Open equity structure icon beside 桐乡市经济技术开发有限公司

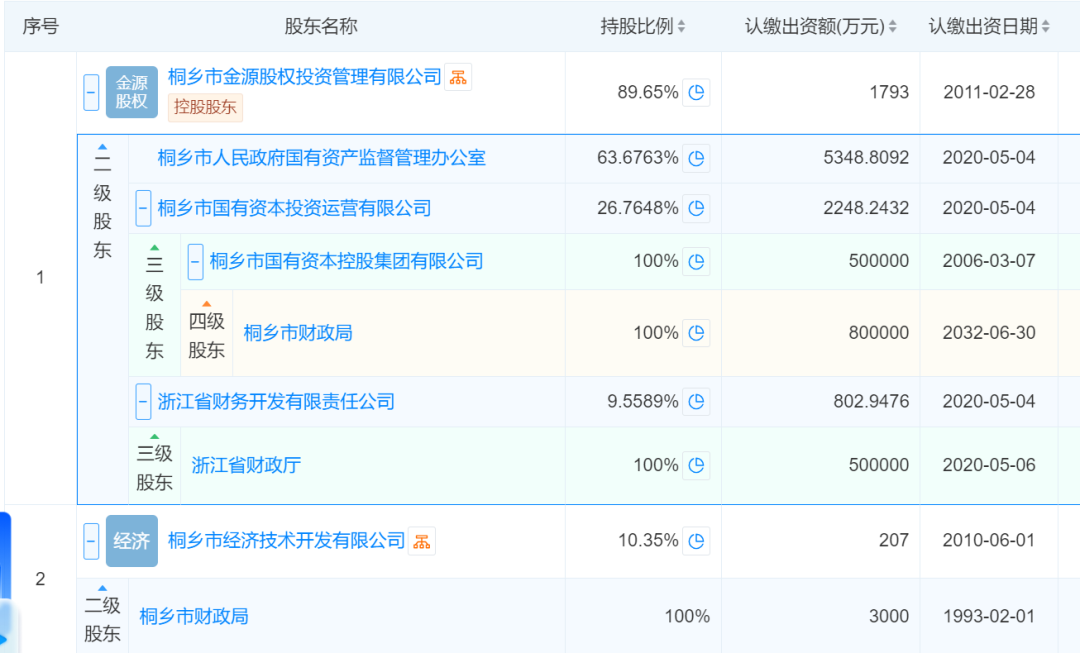coord(422,541)
